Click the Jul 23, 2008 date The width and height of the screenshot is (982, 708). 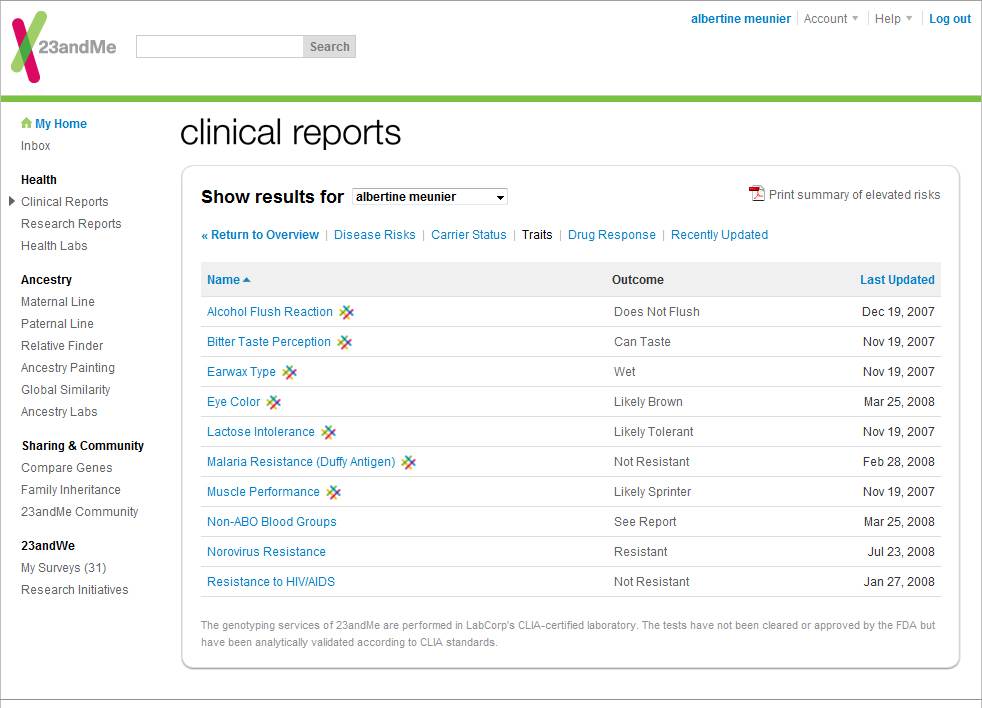(901, 553)
